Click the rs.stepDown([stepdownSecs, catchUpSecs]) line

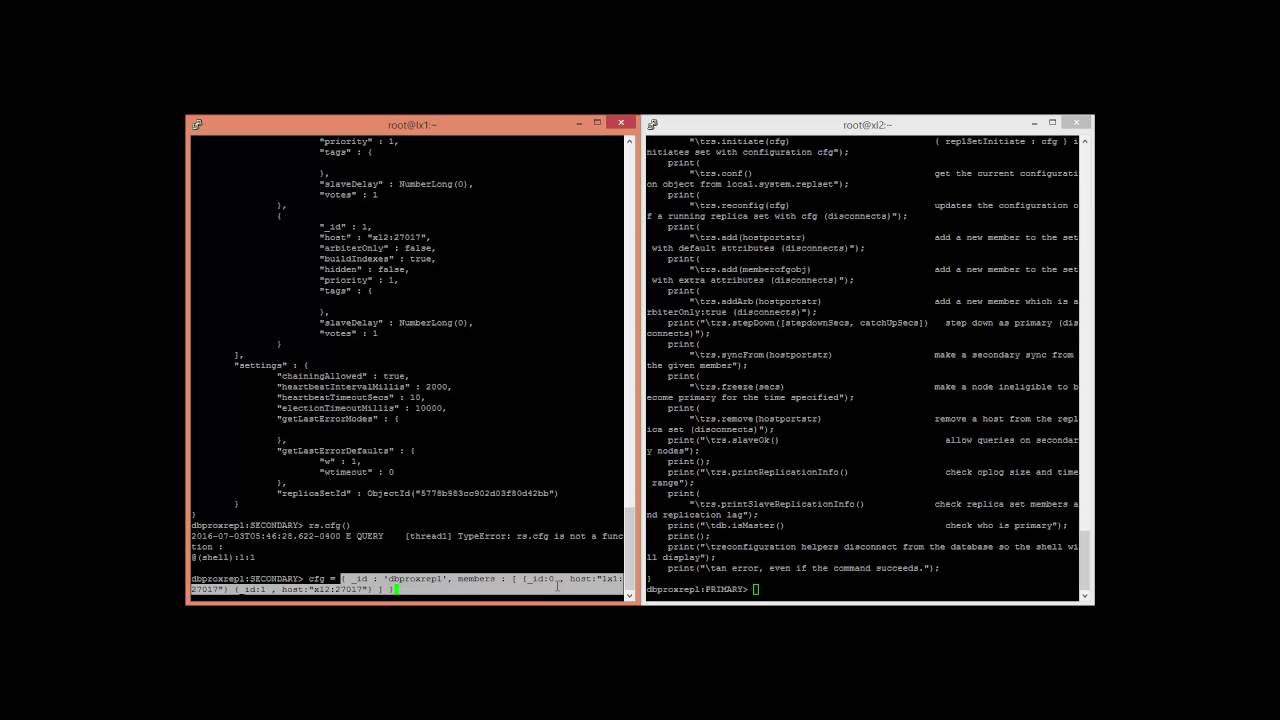point(862,328)
